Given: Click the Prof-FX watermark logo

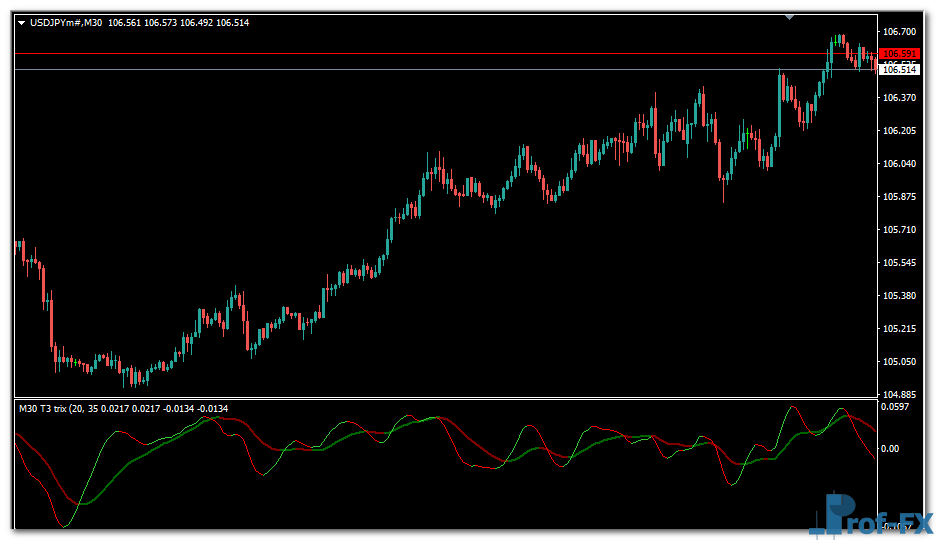Looking at the screenshot, I should 871,515.
